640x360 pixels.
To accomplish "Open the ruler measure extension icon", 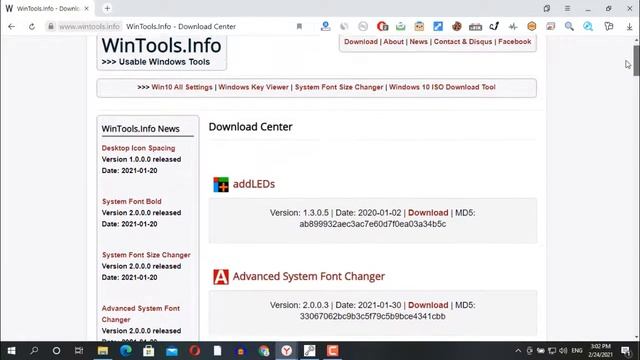I will [475, 27].
